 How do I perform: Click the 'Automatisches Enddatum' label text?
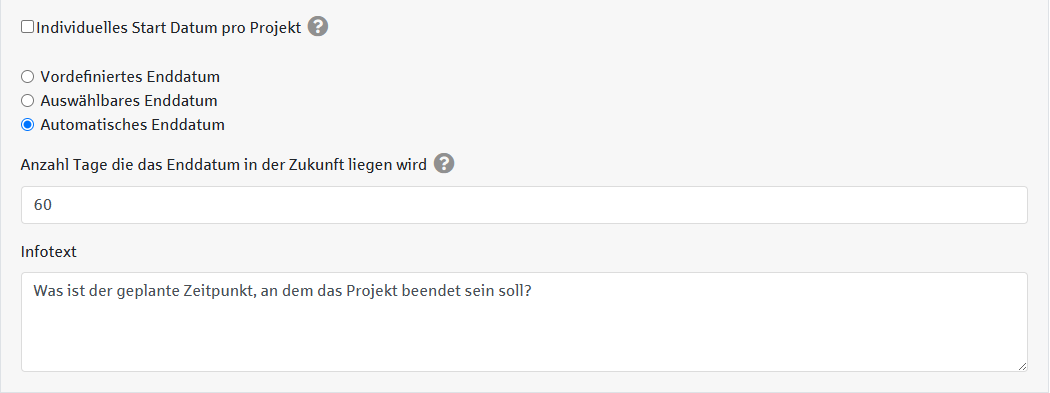point(133,125)
